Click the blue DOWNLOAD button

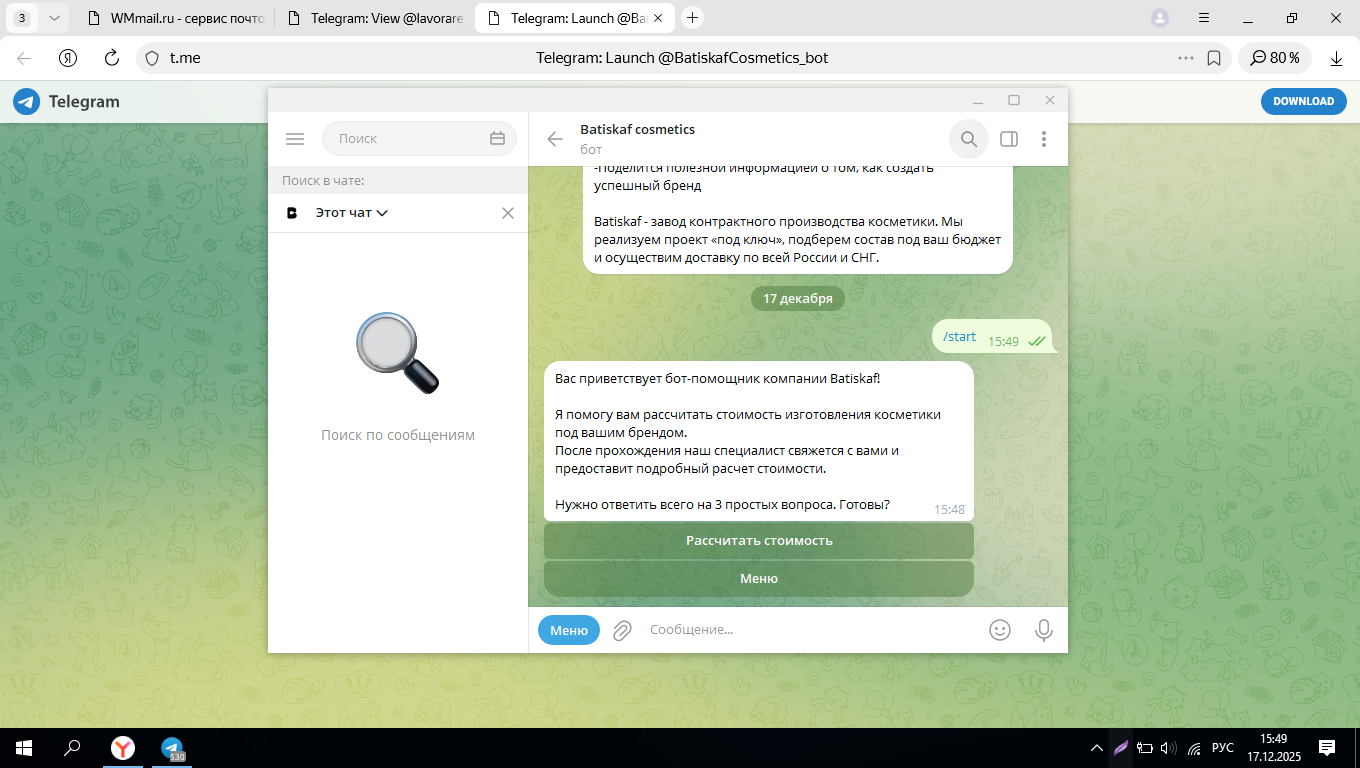pyautogui.click(x=1303, y=101)
